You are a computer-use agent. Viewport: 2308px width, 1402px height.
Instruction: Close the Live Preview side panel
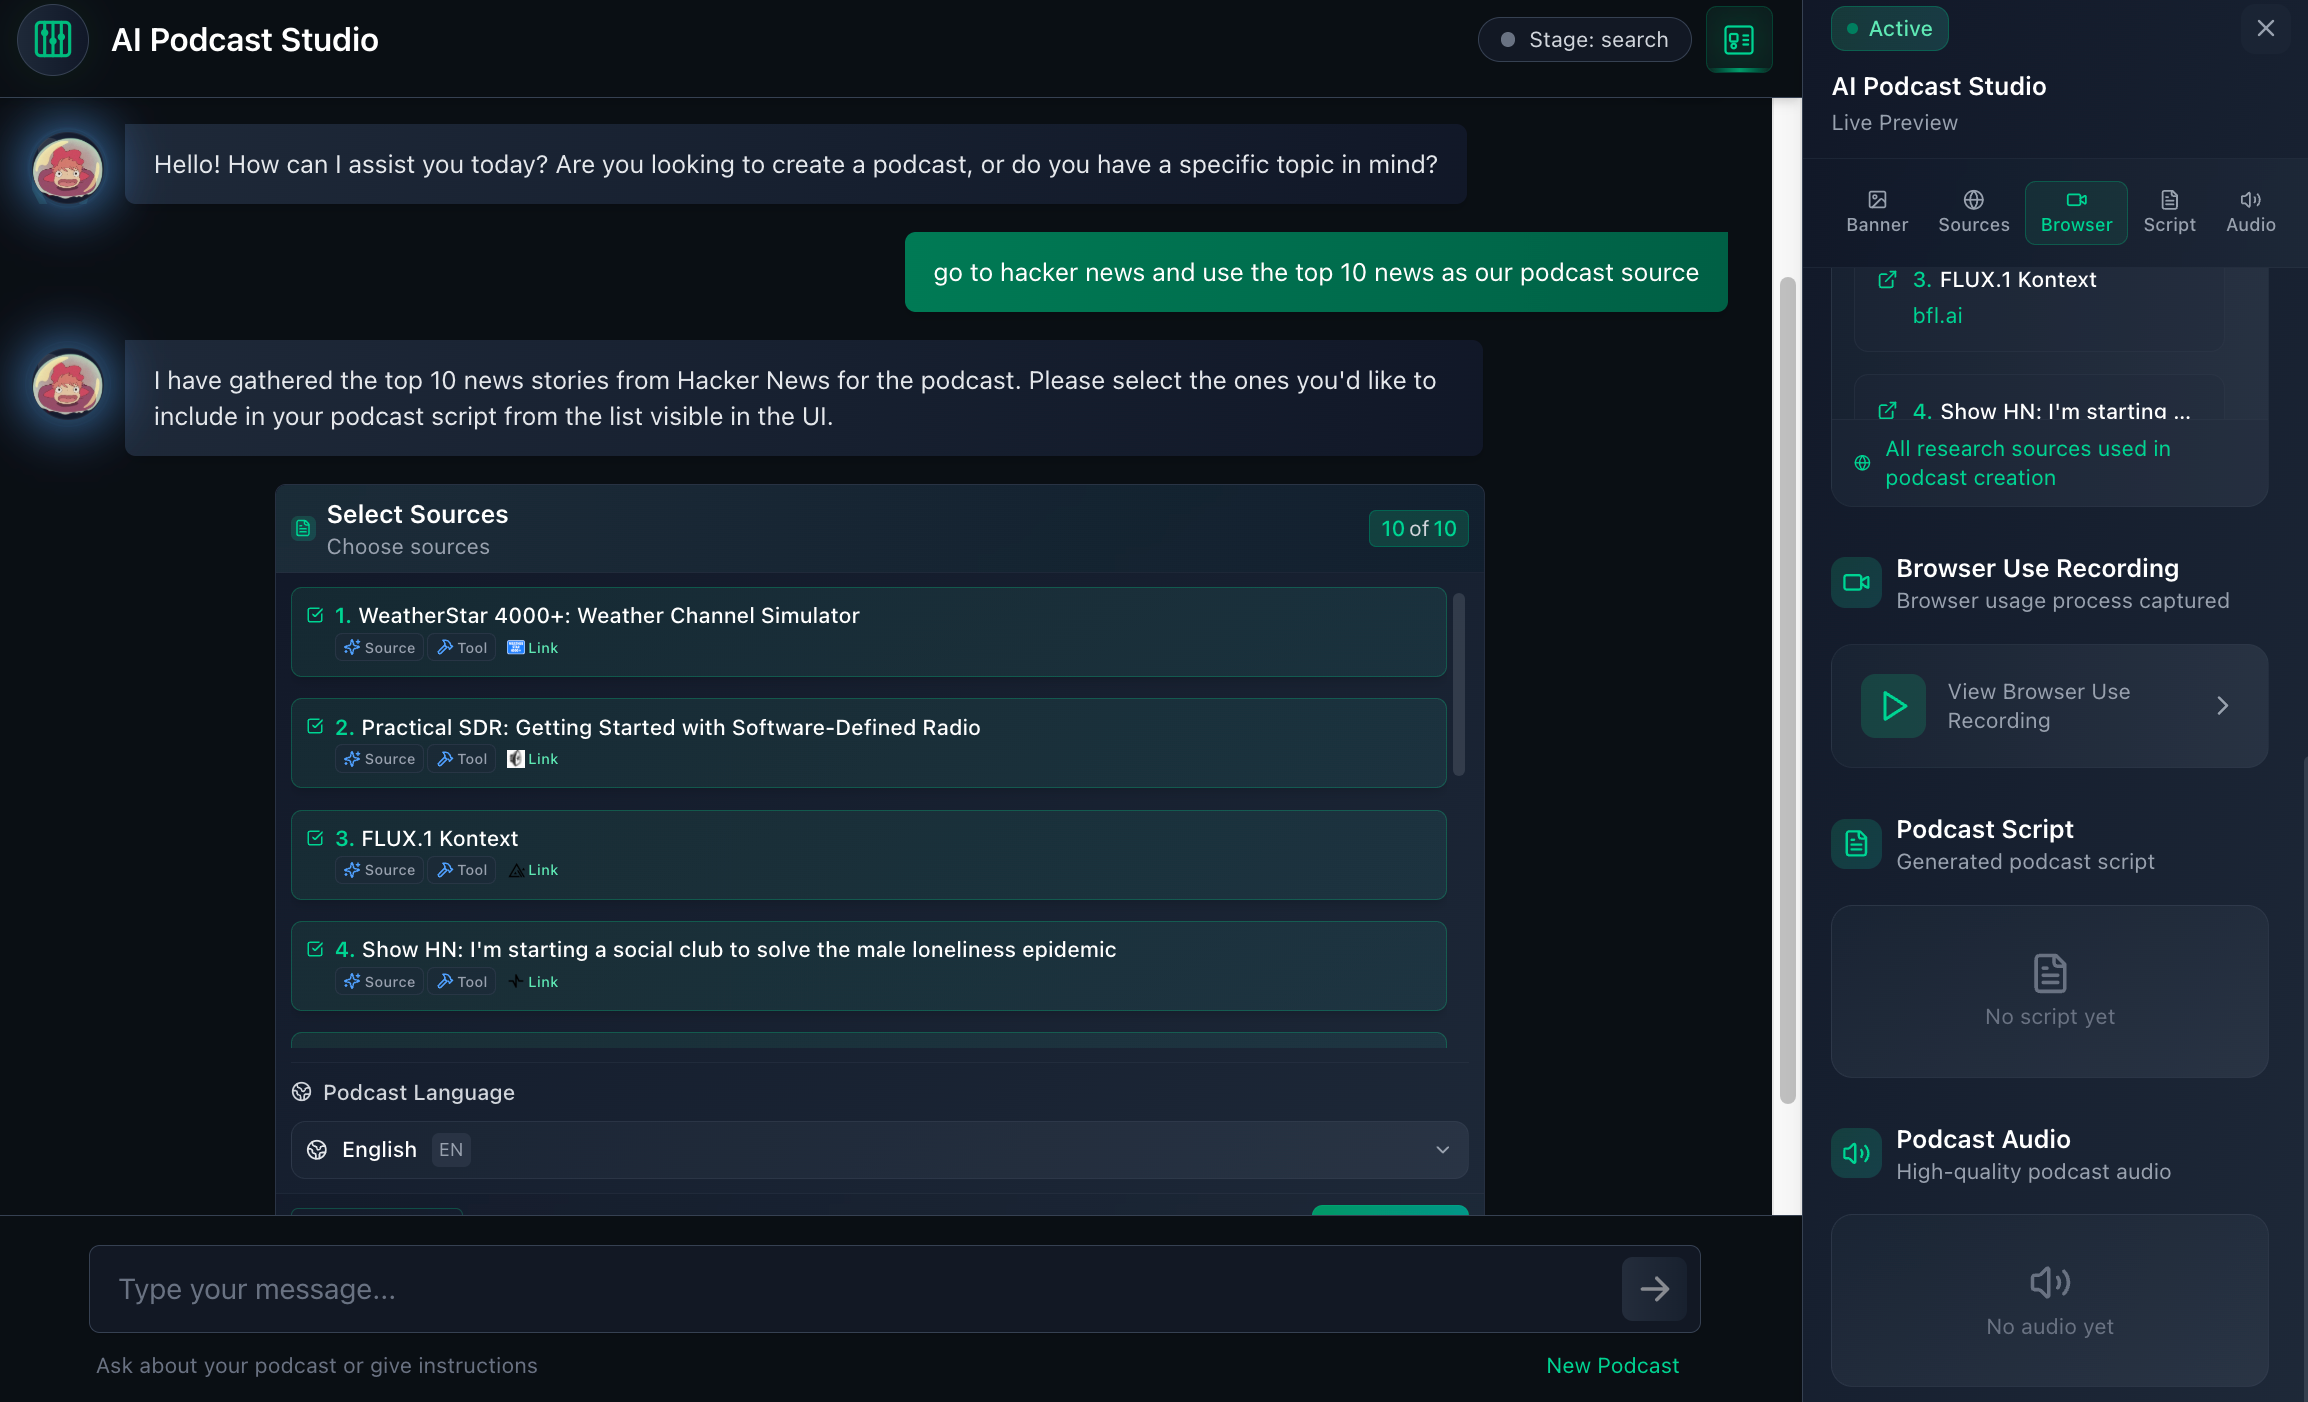pyautogui.click(x=2265, y=28)
